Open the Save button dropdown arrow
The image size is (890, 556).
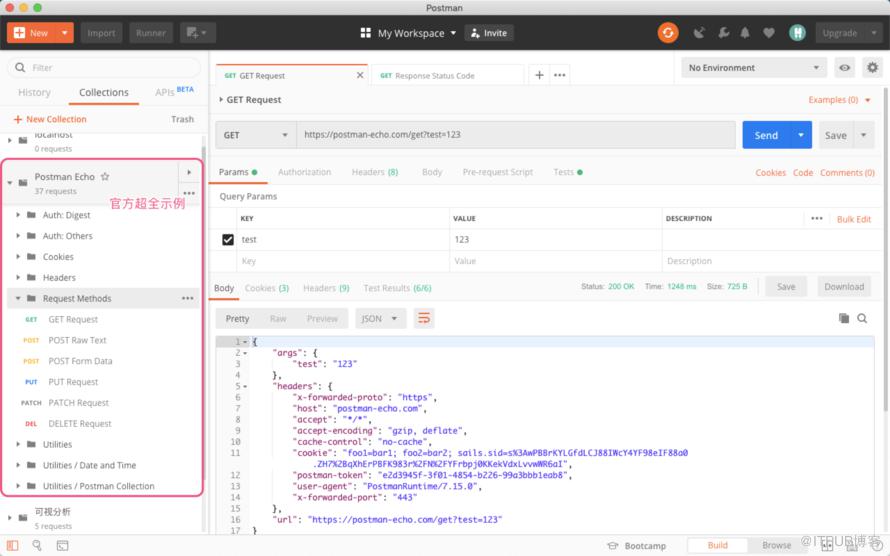[x=863, y=135]
